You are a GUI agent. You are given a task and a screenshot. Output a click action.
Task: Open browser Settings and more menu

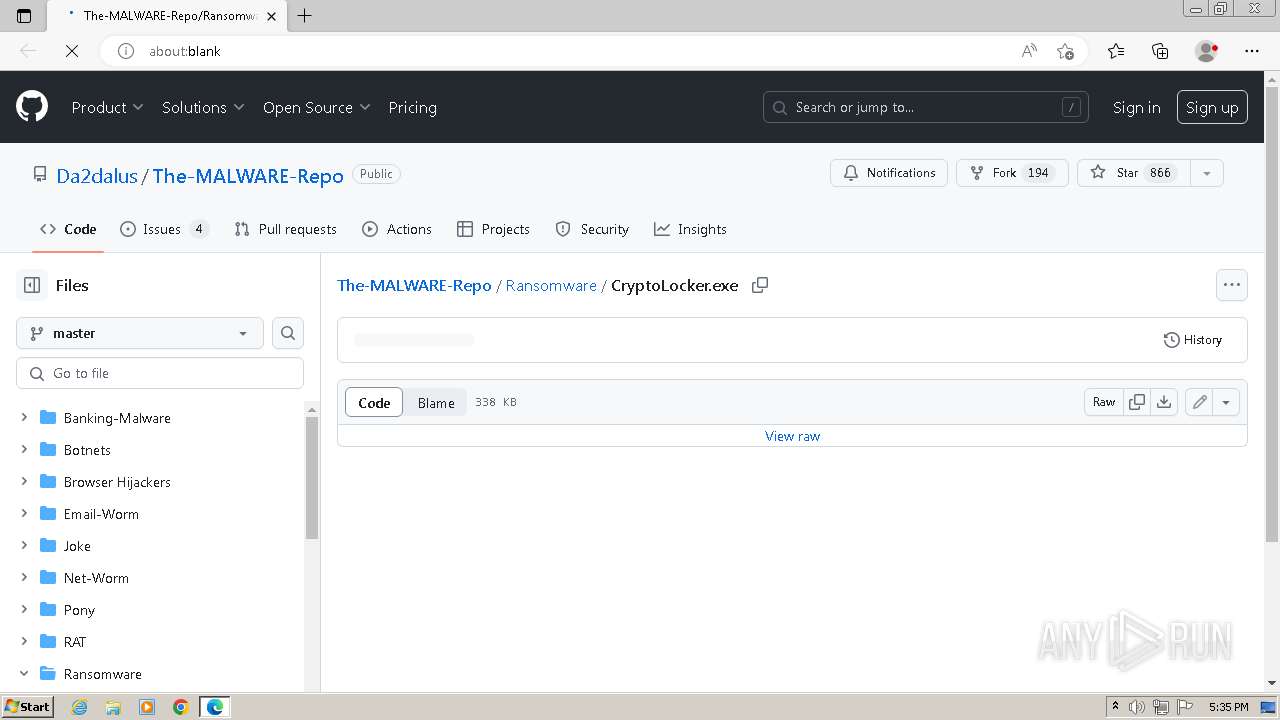coord(1252,51)
